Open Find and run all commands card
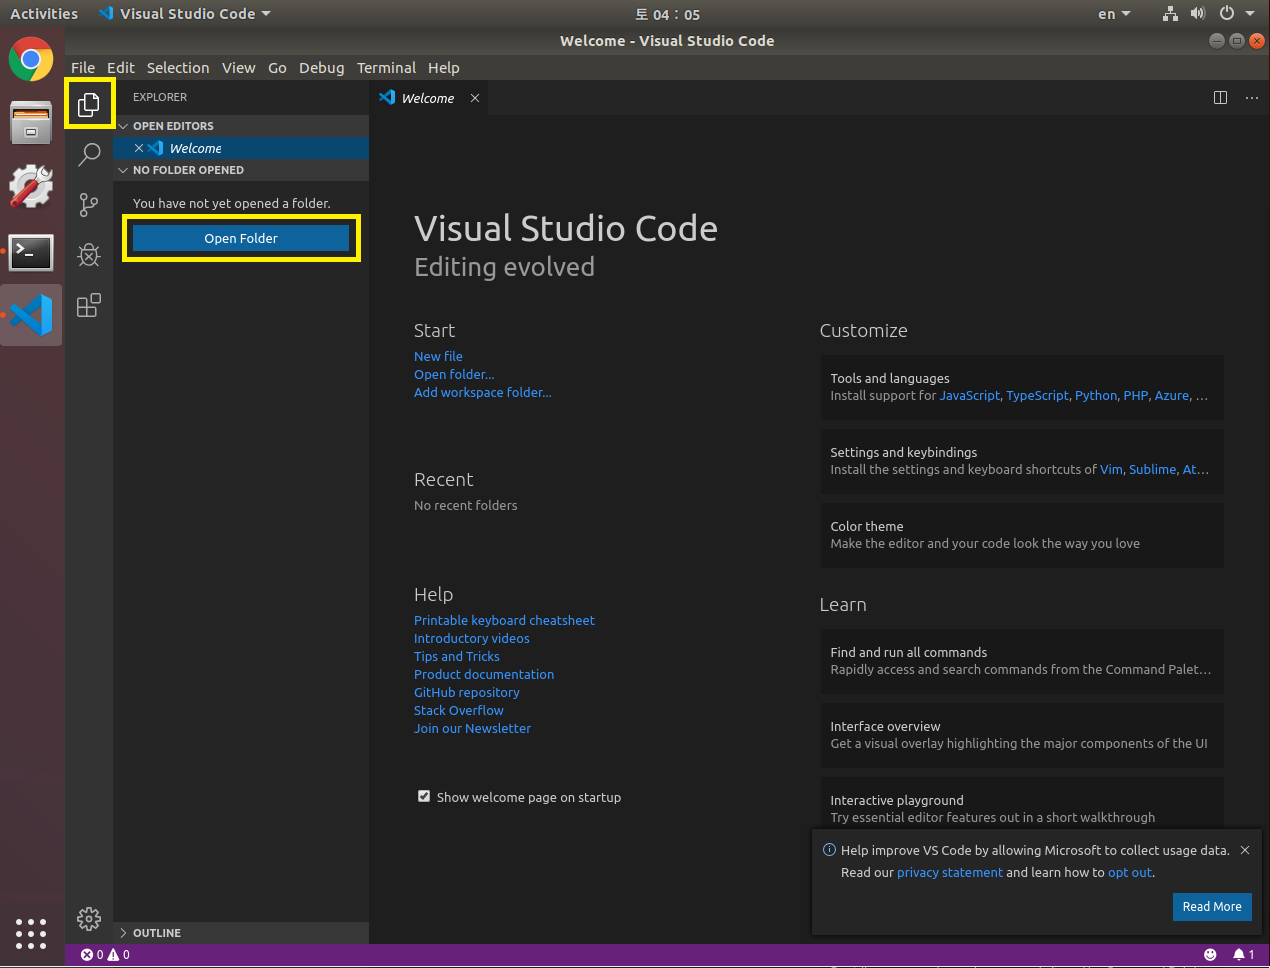The width and height of the screenshot is (1270, 968). (1022, 661)
